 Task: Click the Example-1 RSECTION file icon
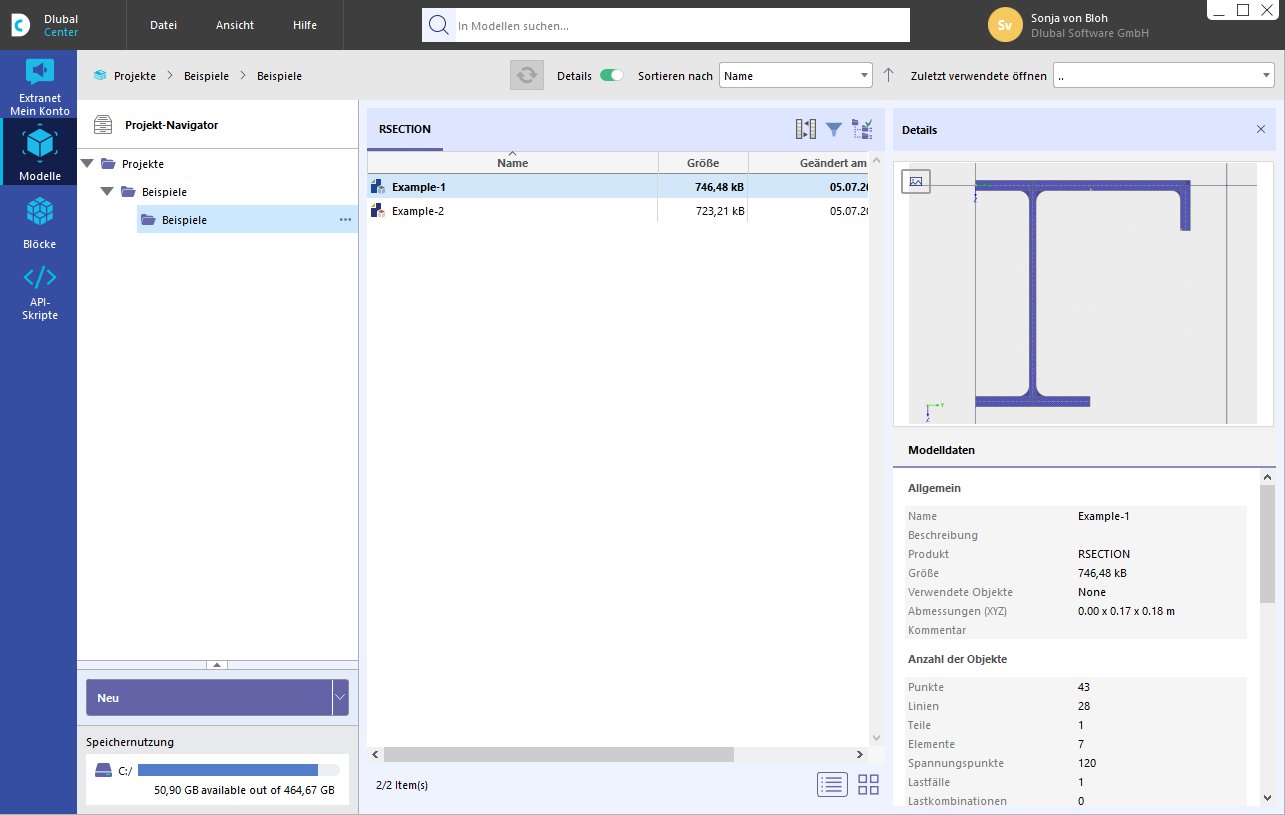pyautogui.click(x=378, y=186)
